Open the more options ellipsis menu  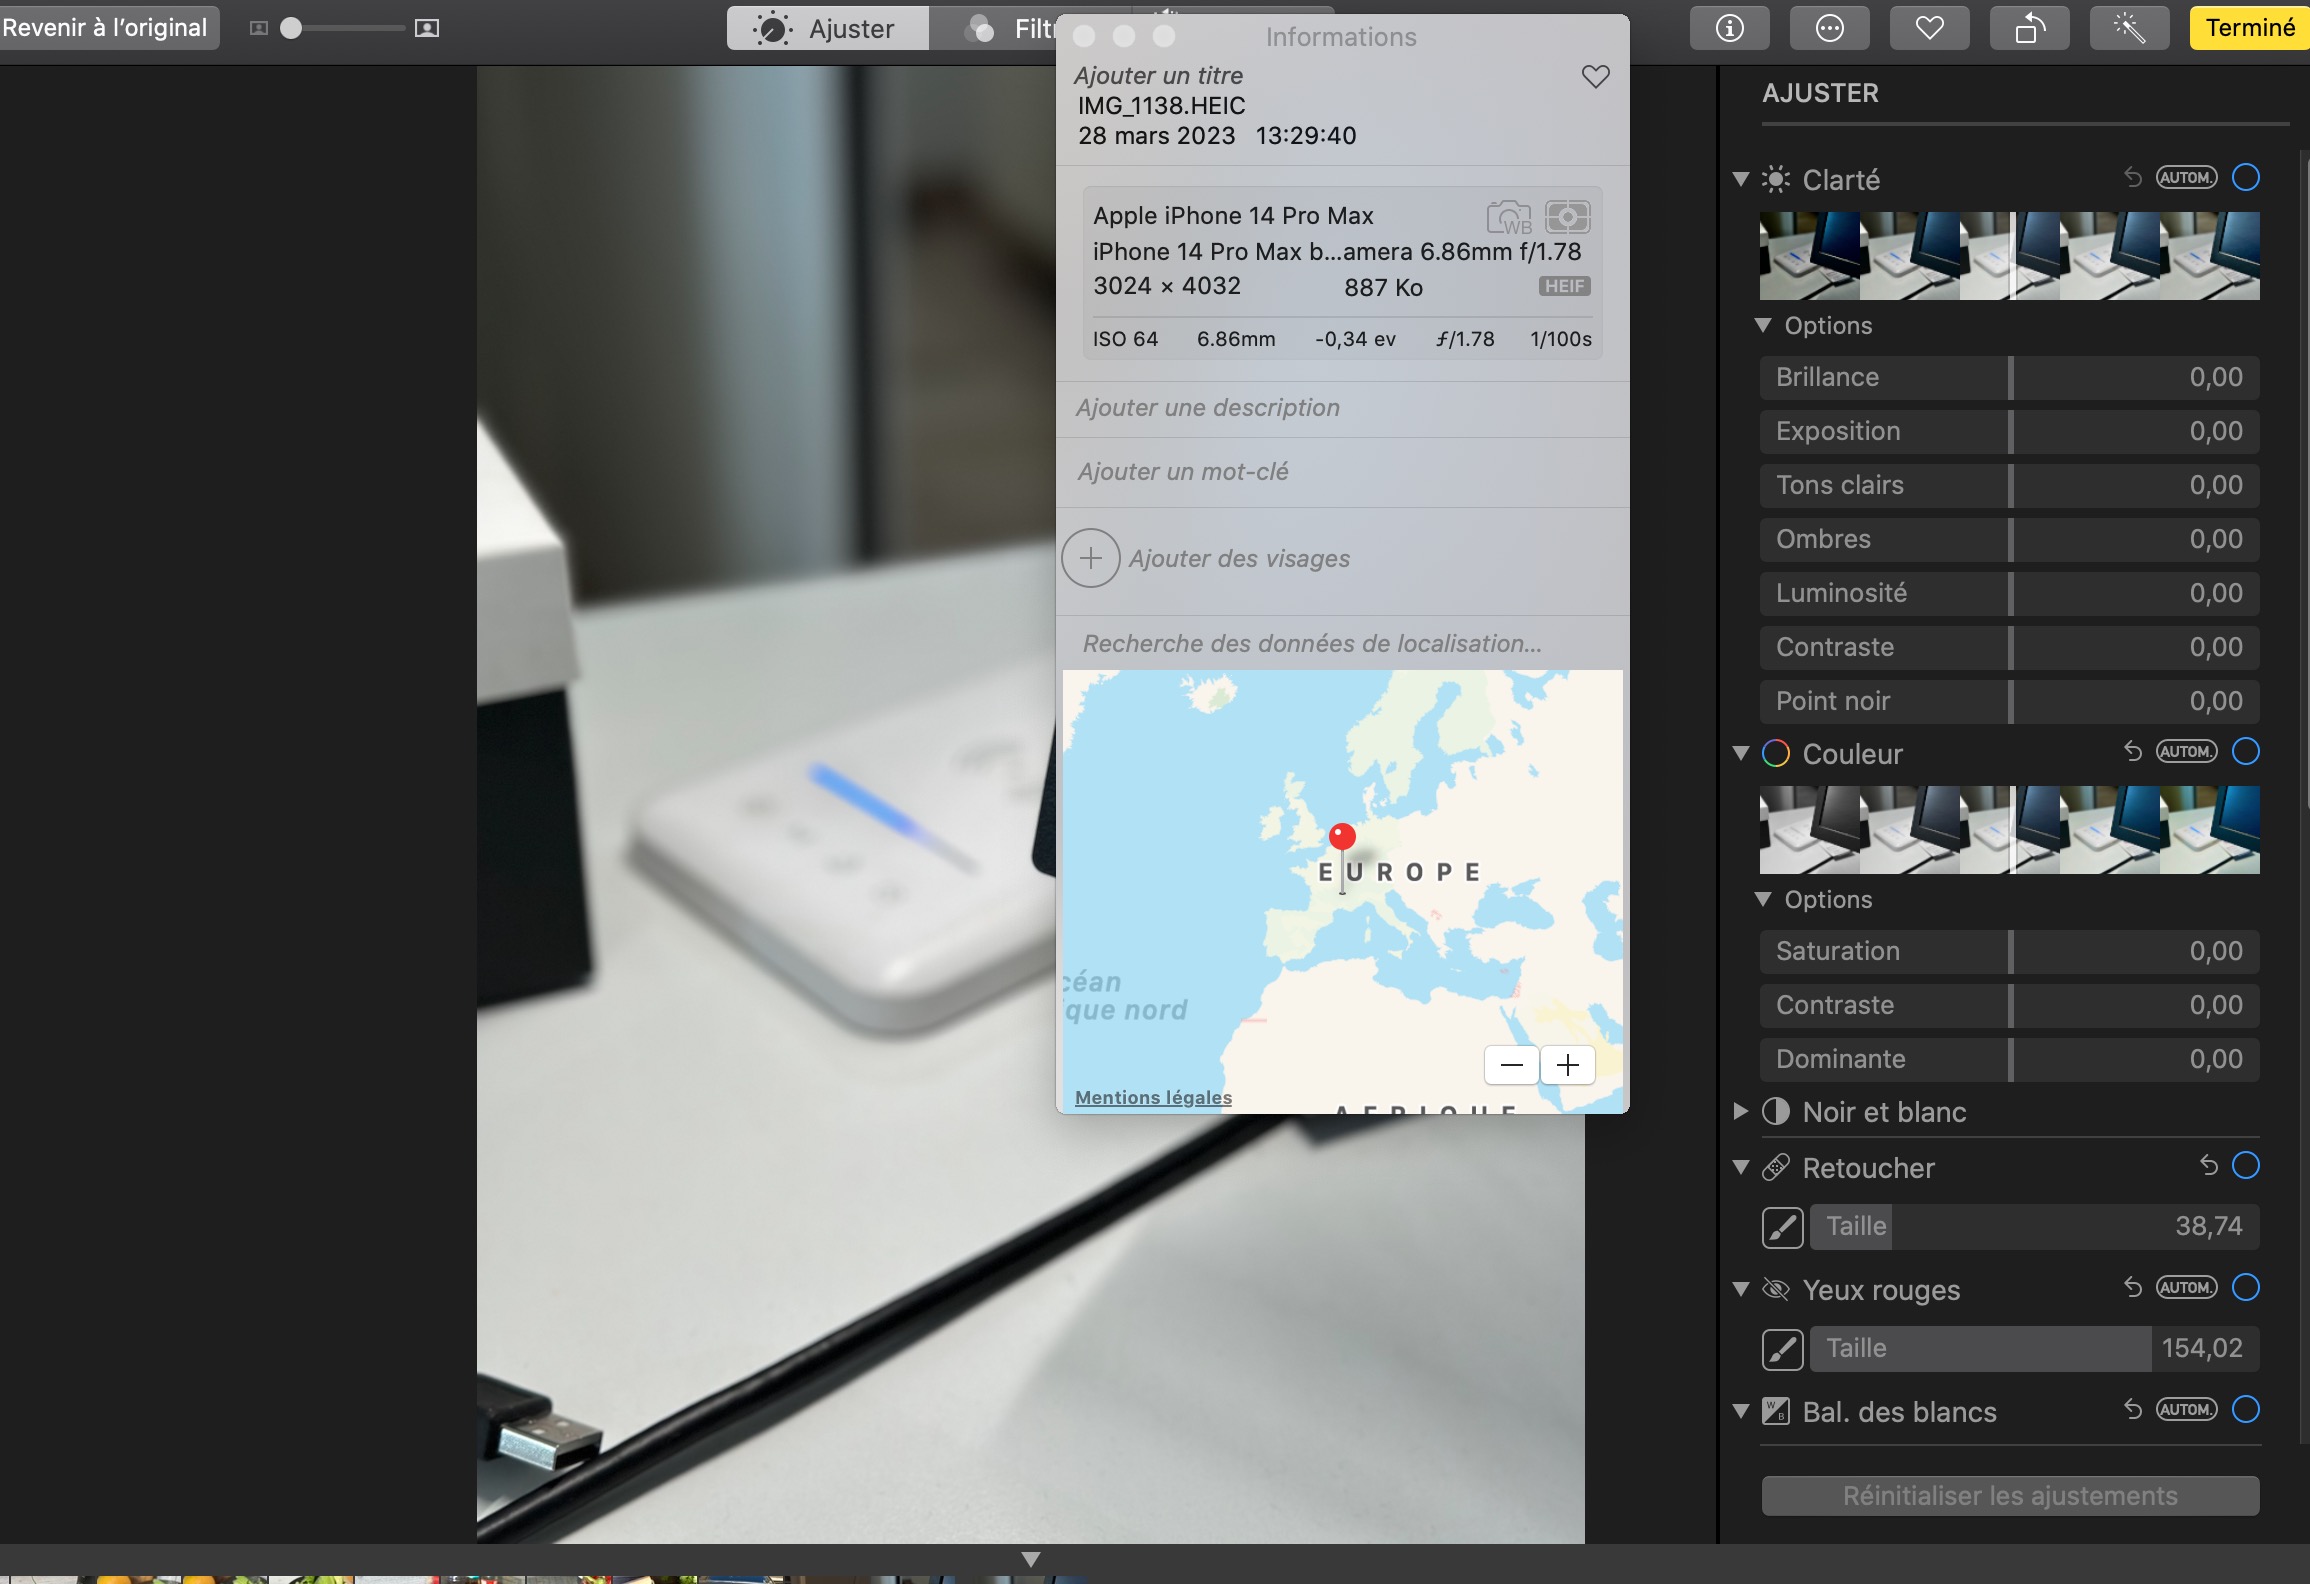pyautogui.click(x=1829, y=28)
